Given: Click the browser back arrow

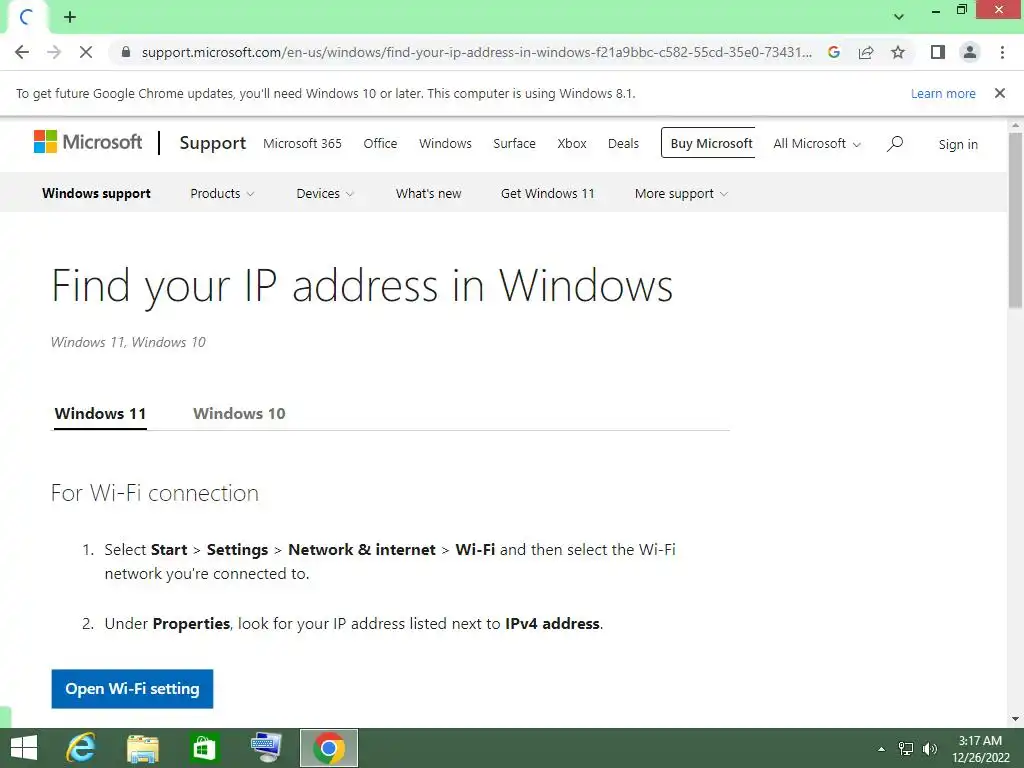Looking at the screenshot, I should [22, 52].
